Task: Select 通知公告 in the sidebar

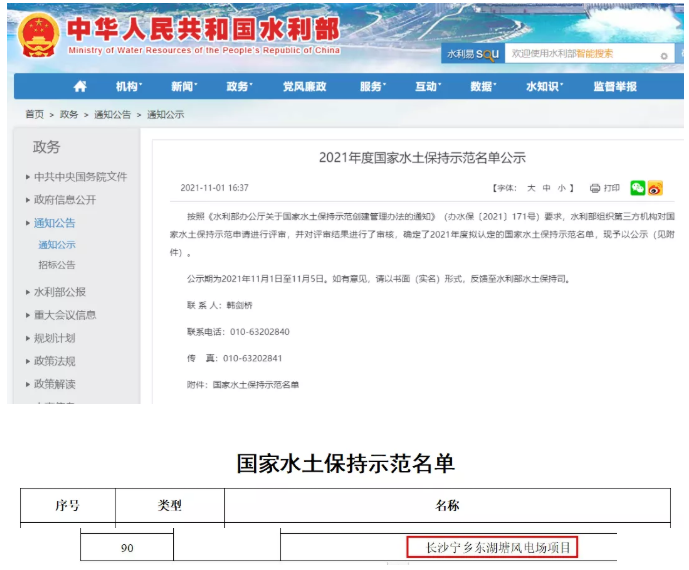Action: [54, 223]
